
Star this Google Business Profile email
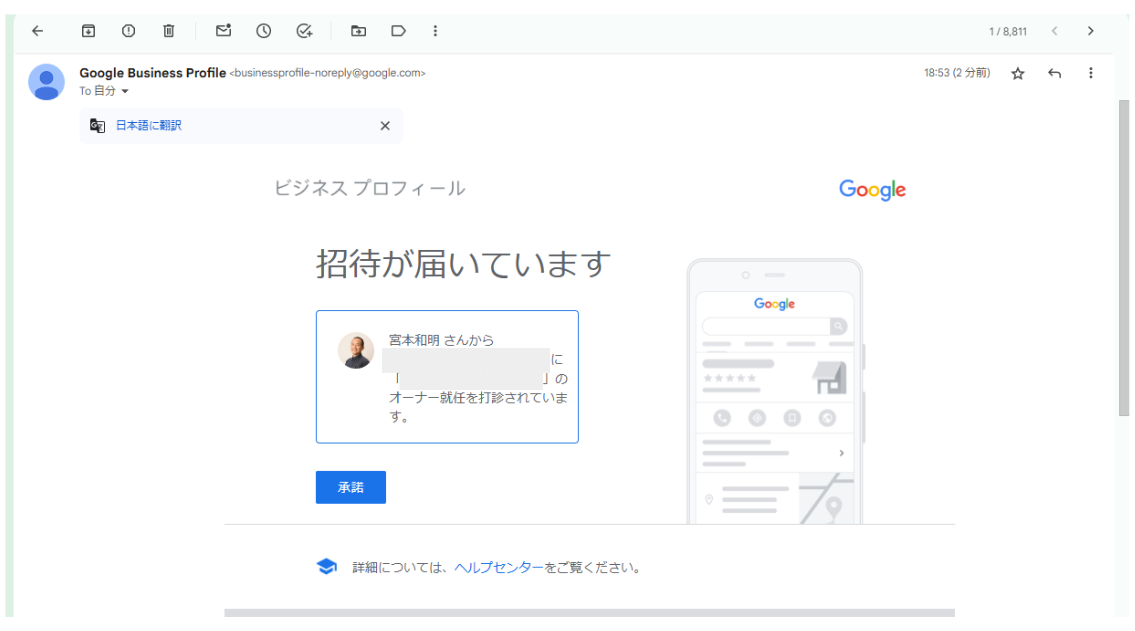tap(1018, 73)
